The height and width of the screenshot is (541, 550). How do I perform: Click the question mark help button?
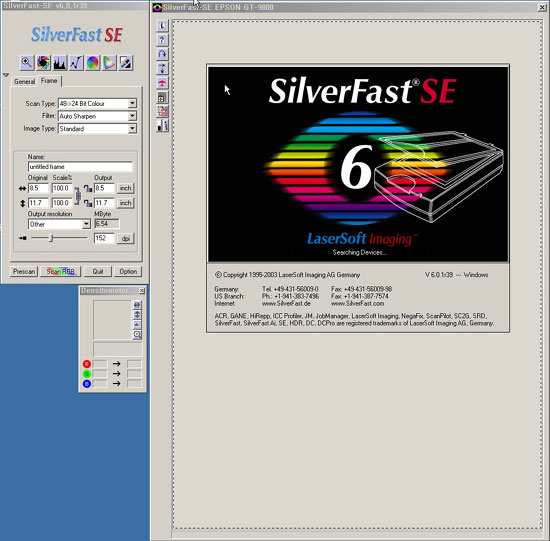click(162, 40)
